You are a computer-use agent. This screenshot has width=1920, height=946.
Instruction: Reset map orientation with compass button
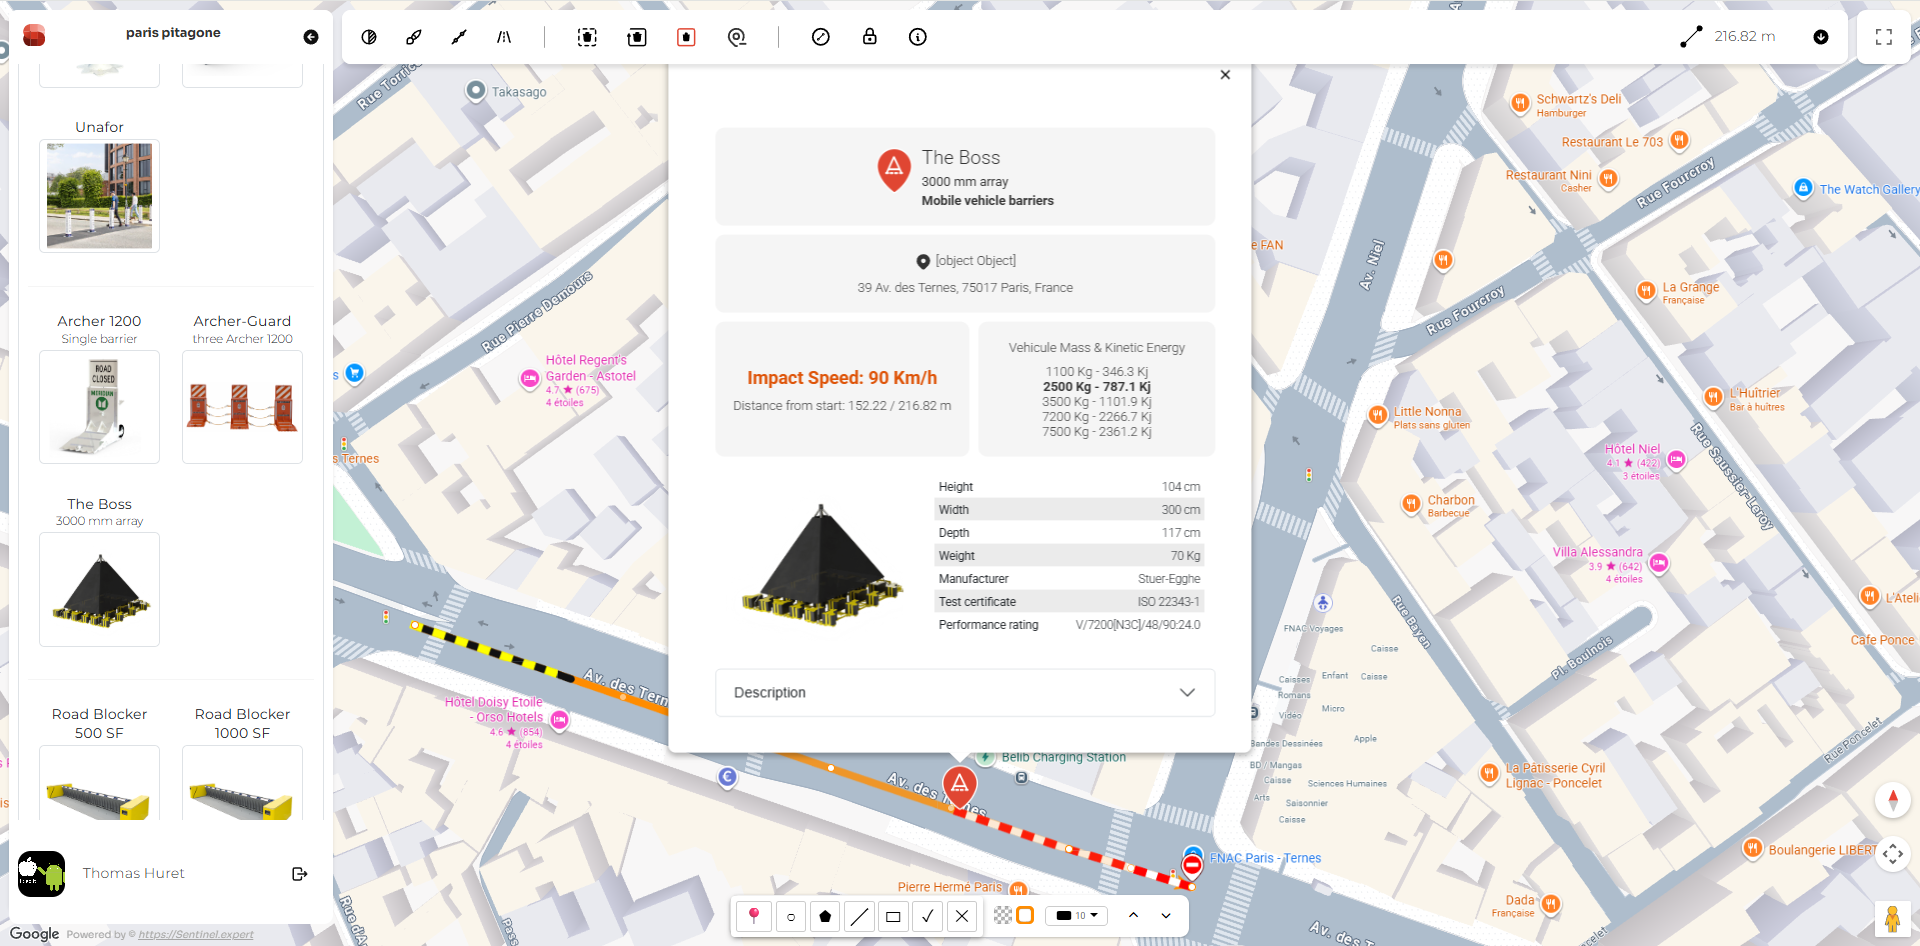pyautogui.click(x=1892, y=800)
